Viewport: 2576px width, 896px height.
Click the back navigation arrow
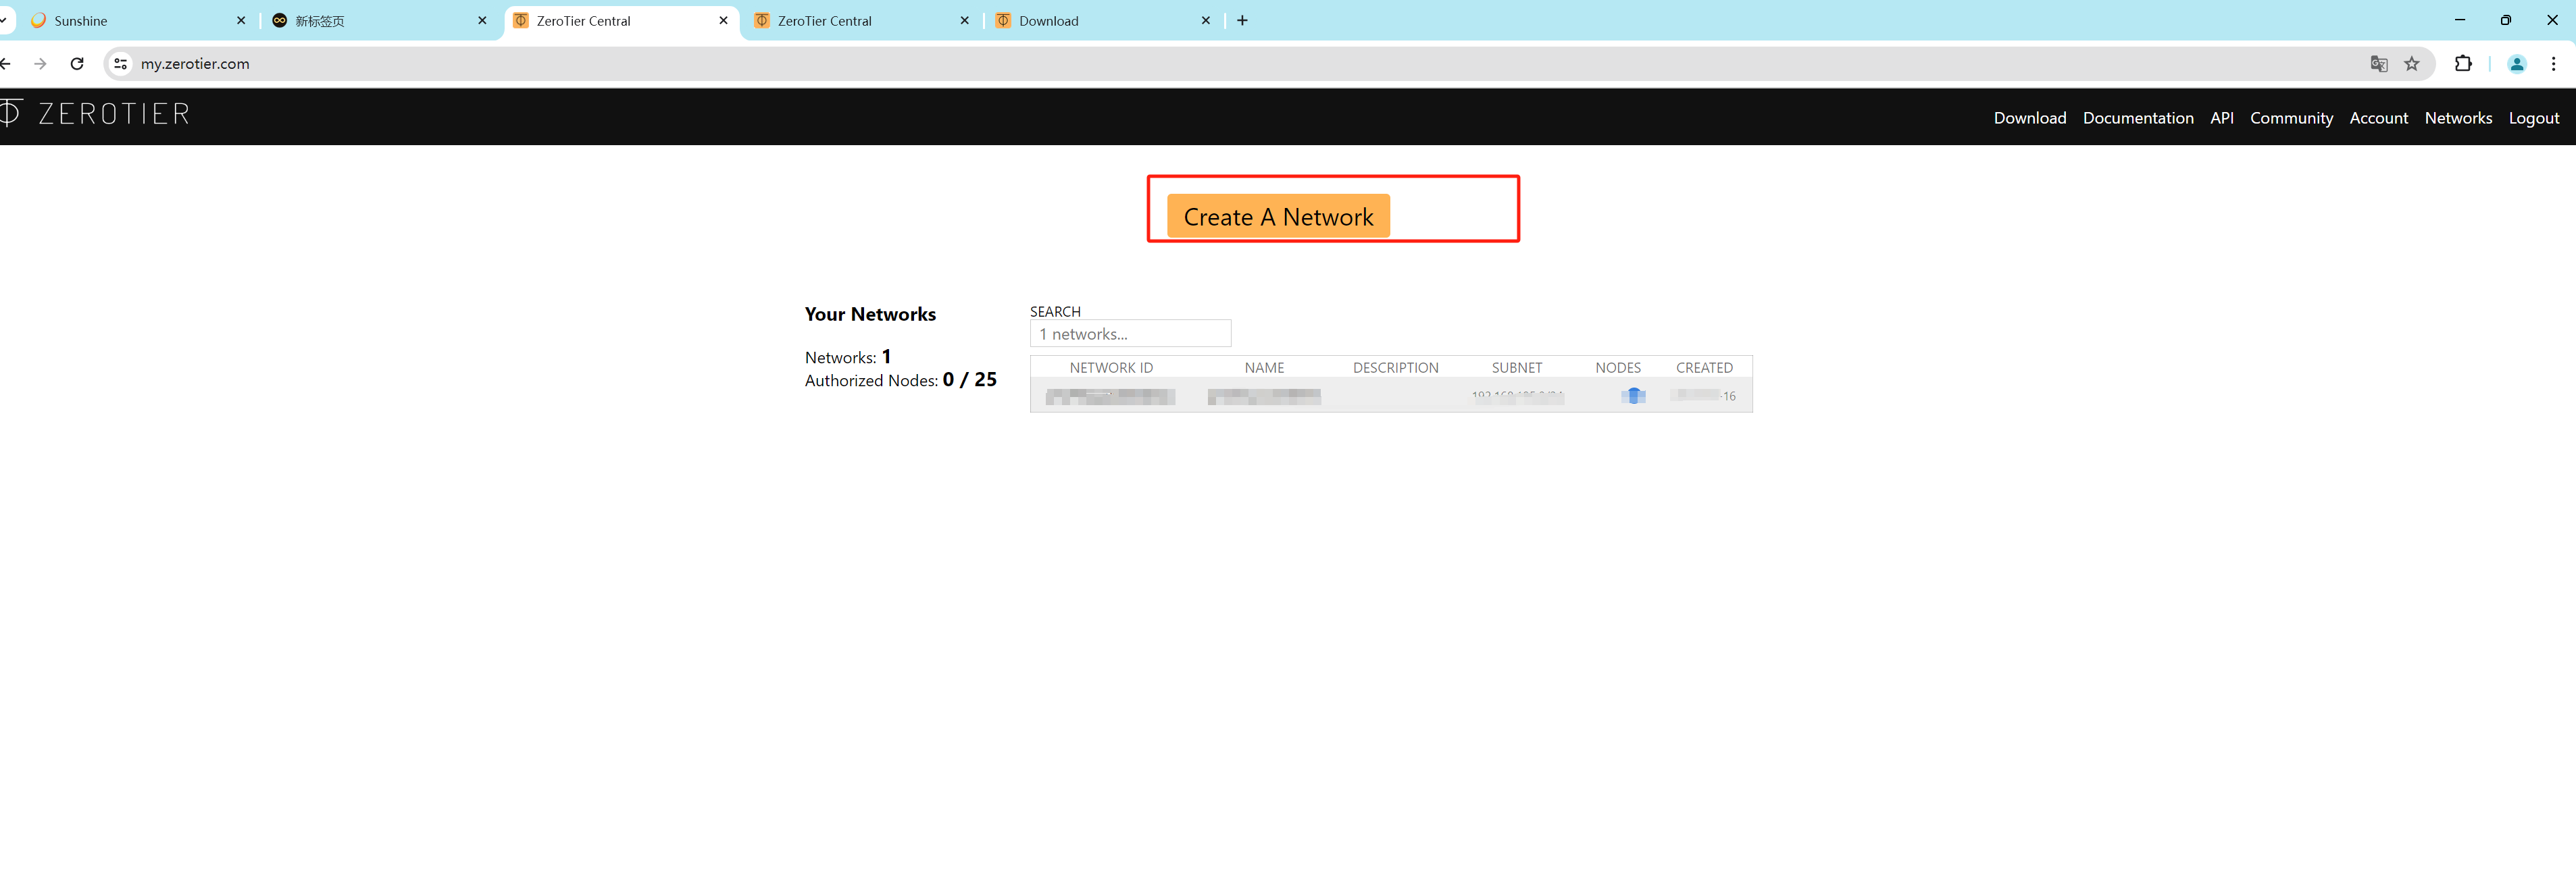click(x=5, y=63)
